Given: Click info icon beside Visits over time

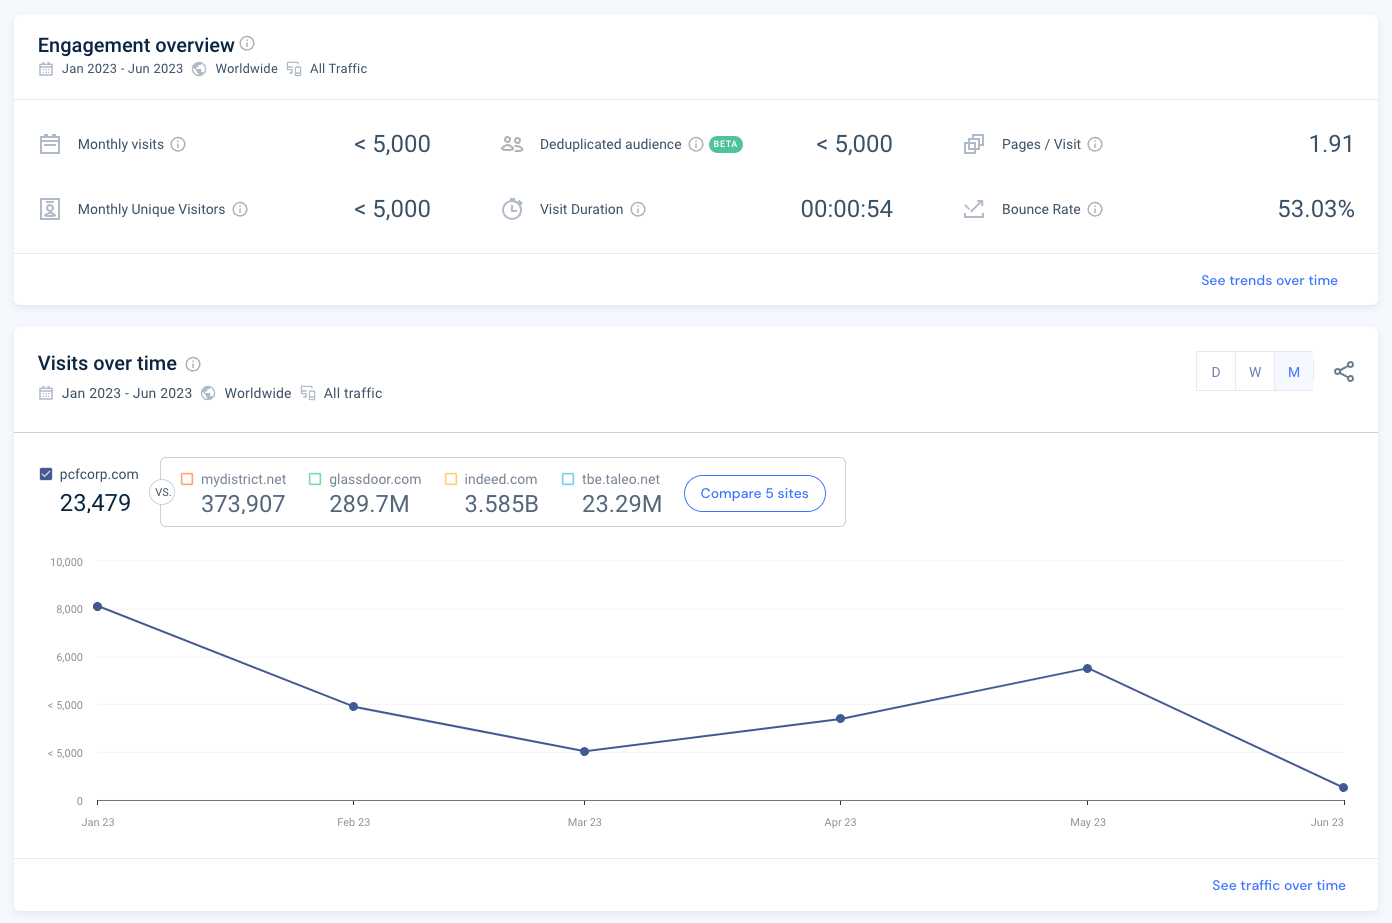Looking at the screenshot, I should click(193, 364).
